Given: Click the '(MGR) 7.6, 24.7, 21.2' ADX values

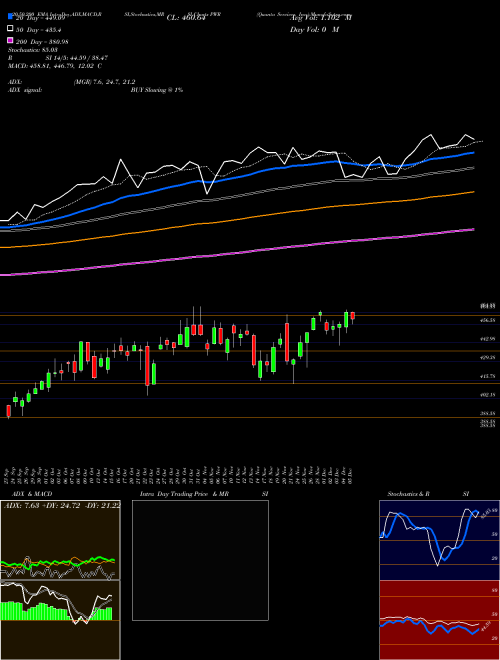Looking at the screenshot, I should [104, 82].
